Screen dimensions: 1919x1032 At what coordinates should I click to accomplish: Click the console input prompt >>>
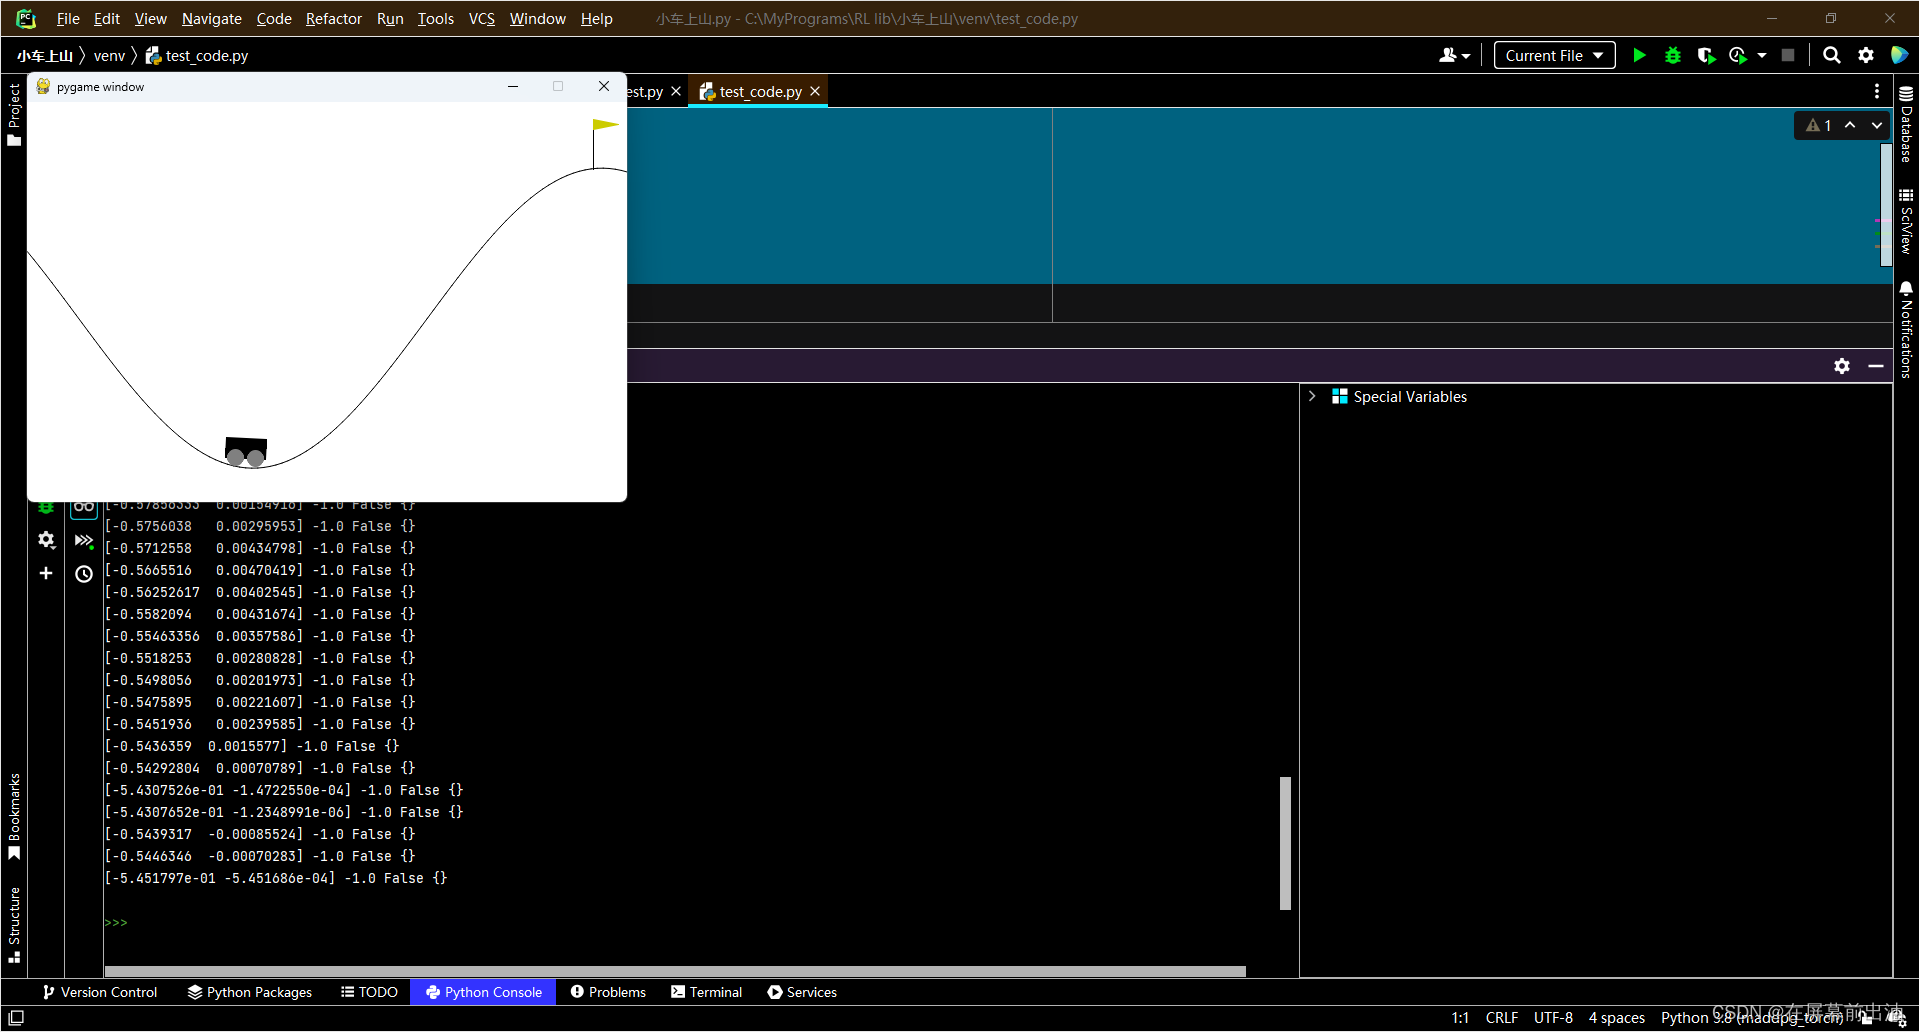pos(116,922)
